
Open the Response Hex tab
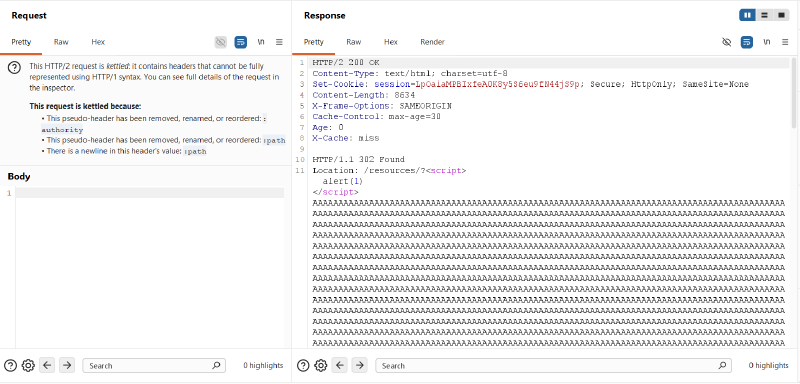click(391, 42)
